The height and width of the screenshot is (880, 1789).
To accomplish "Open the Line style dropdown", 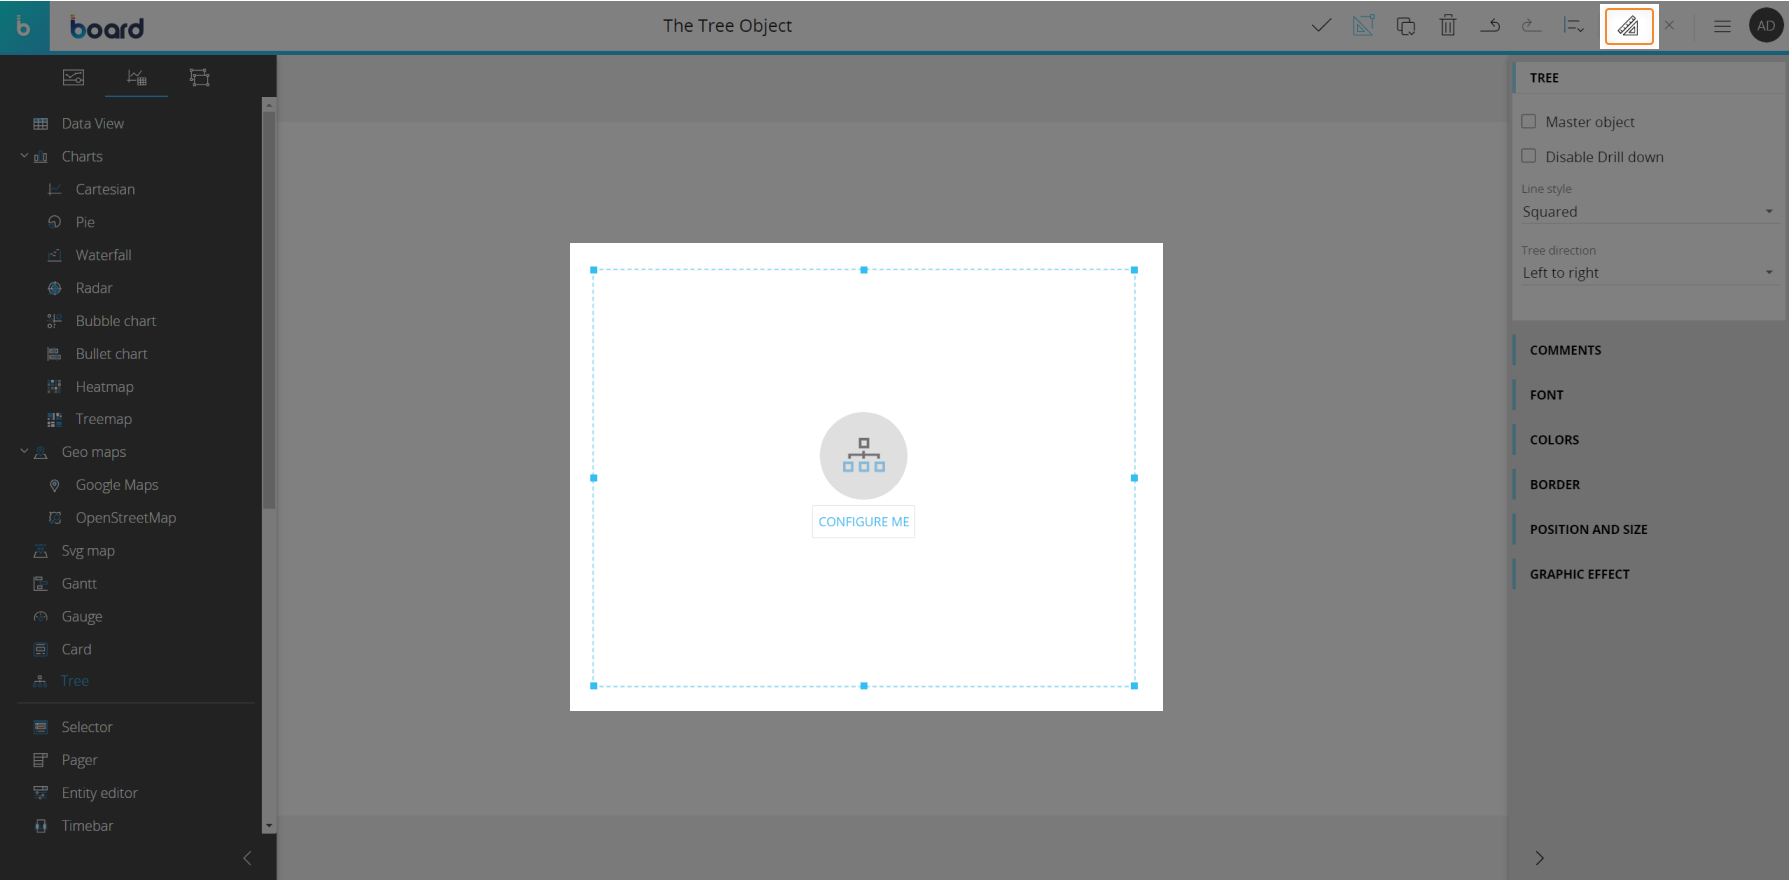I will click(x=1647, y=212).
